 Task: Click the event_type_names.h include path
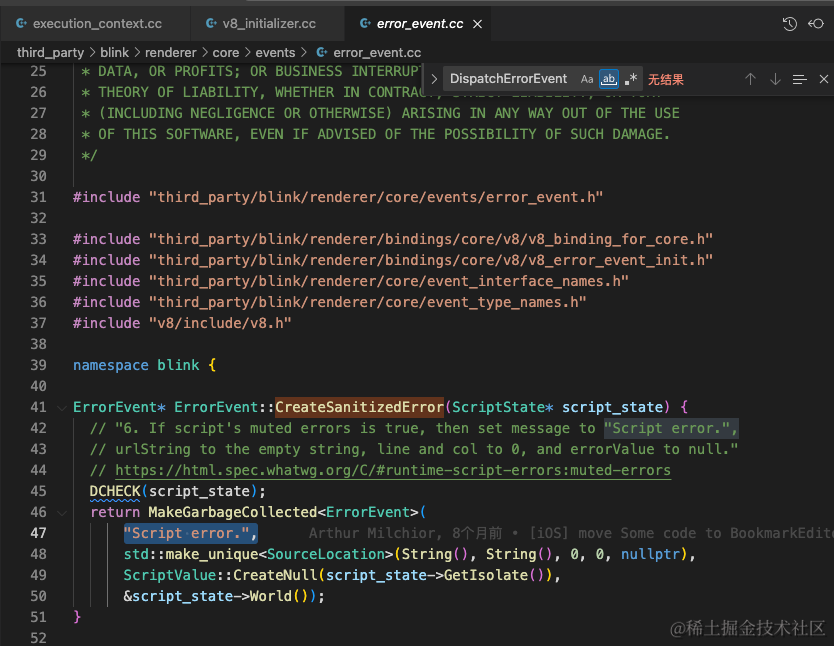pos(368,302)
